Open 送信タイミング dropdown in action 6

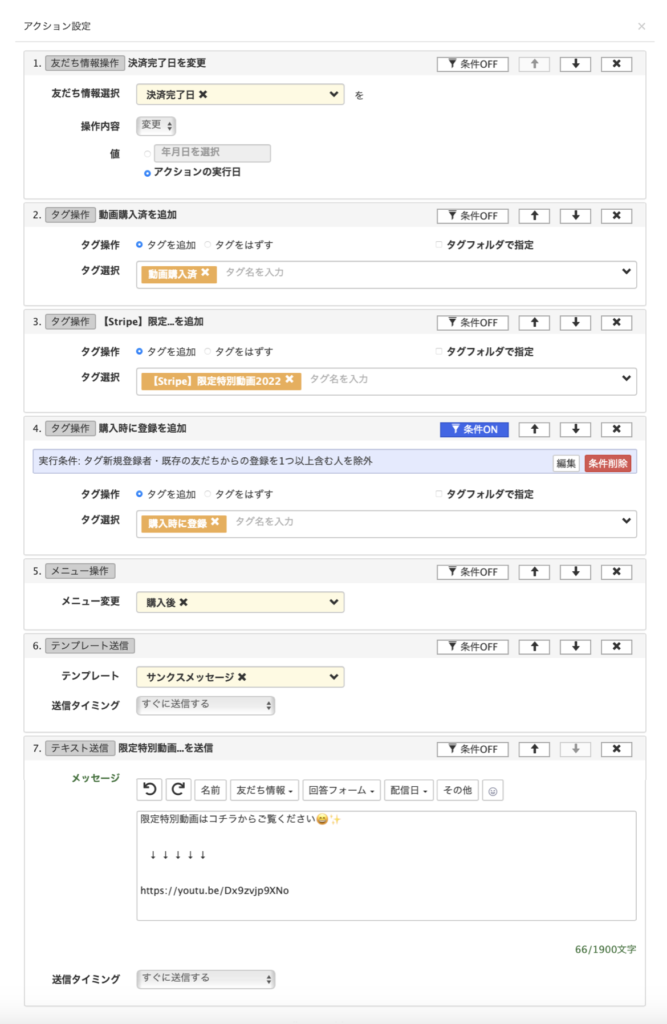point(205,705)
